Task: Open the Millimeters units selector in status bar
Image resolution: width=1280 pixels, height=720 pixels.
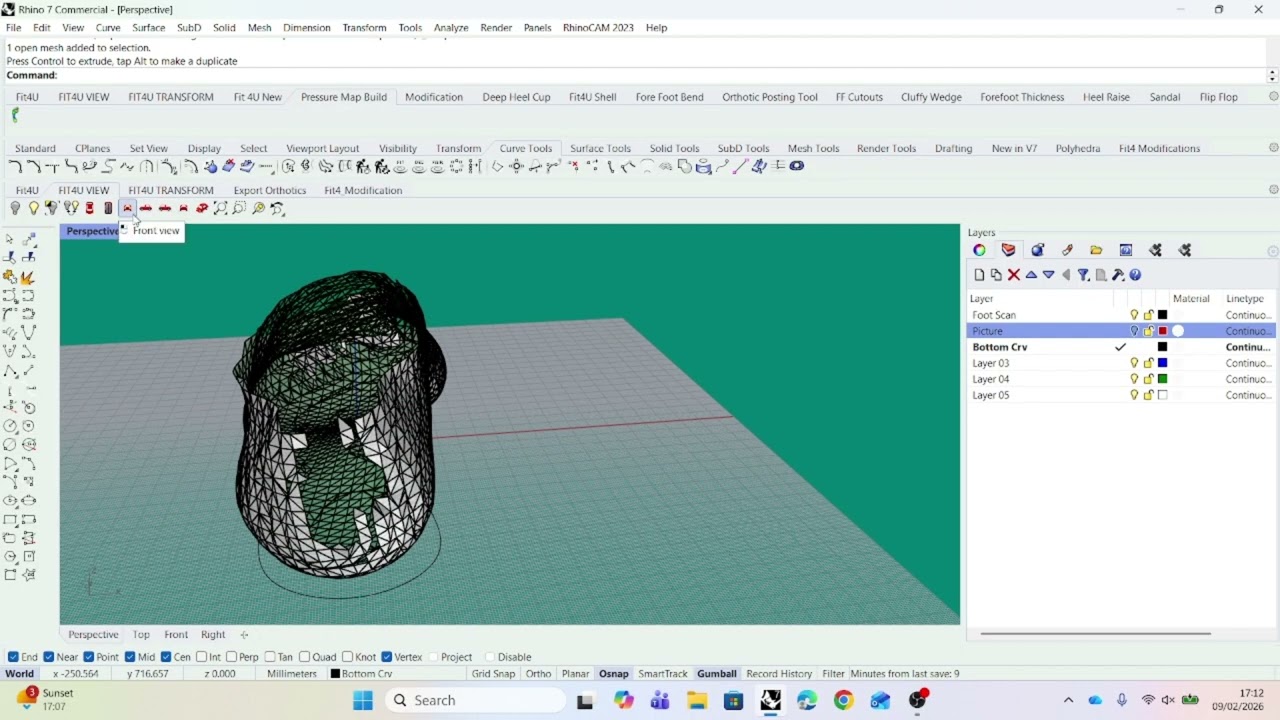Action: coord(292,674)
